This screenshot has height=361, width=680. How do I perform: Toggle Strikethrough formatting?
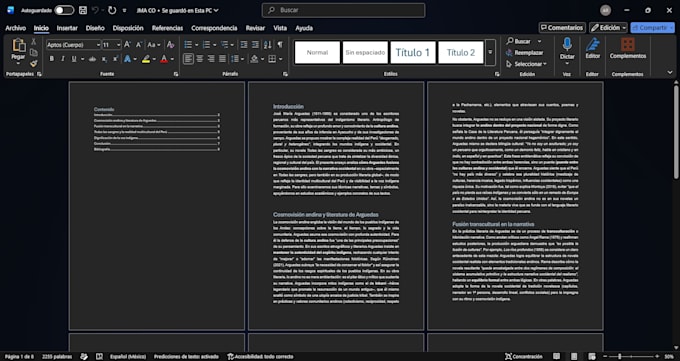tap(92, 59)
